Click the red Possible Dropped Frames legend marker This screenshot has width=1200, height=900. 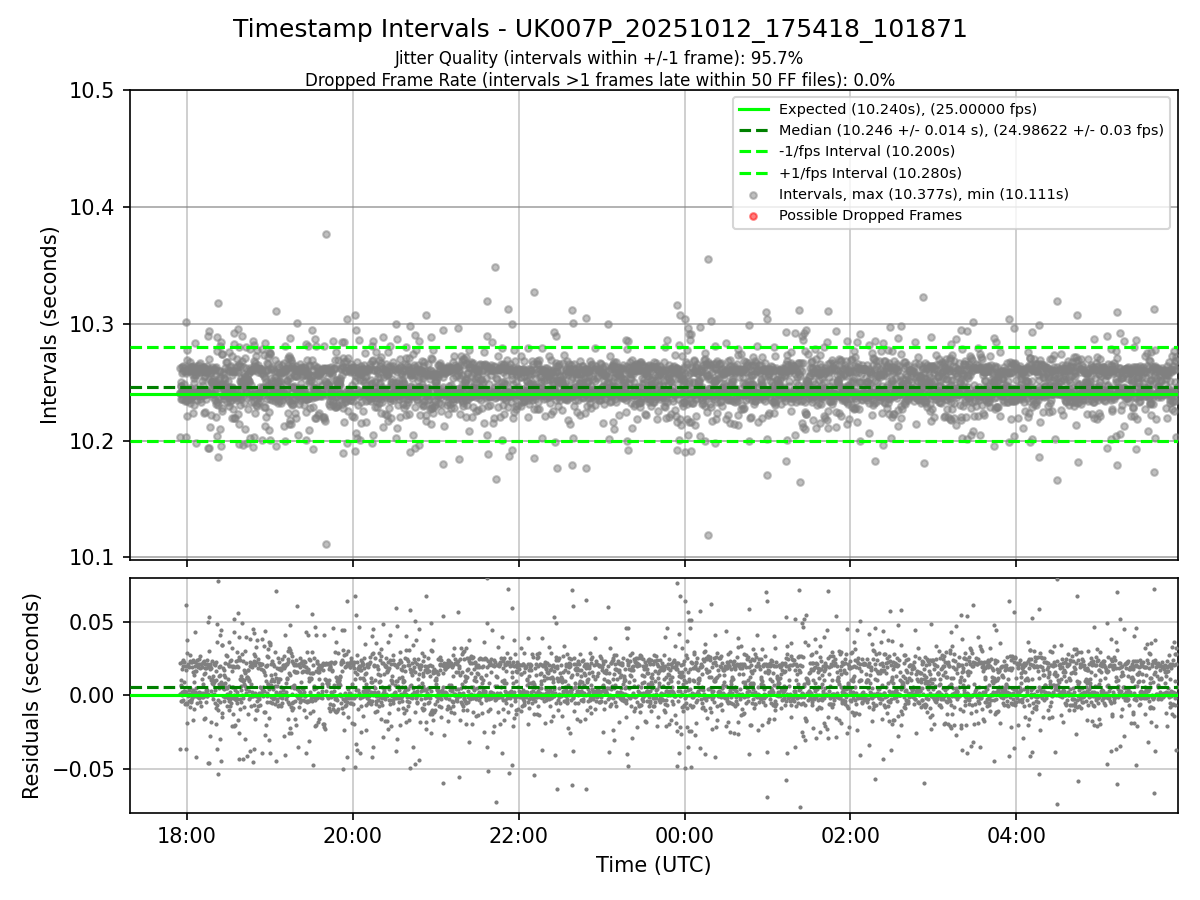click(754, 216)
